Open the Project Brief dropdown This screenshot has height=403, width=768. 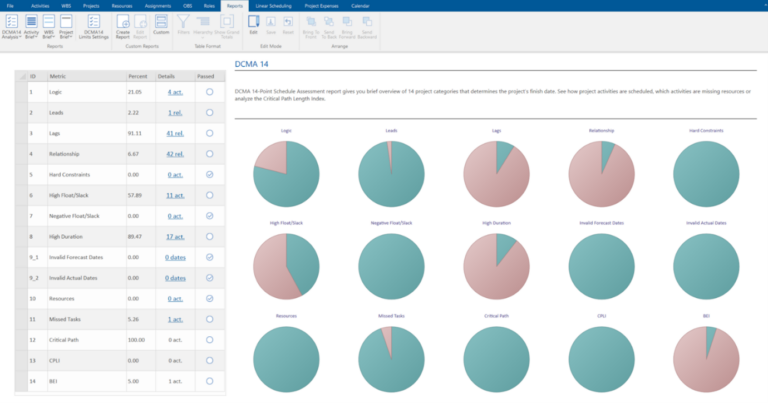pos(67,26)
